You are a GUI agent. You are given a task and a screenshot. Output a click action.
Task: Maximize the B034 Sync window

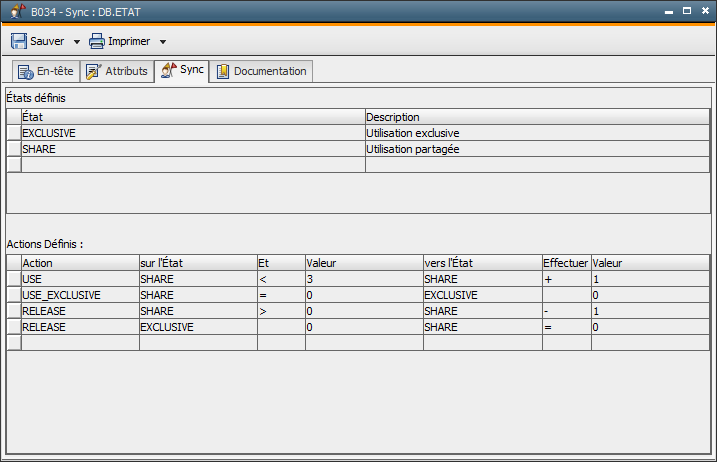tap(686, 10)
